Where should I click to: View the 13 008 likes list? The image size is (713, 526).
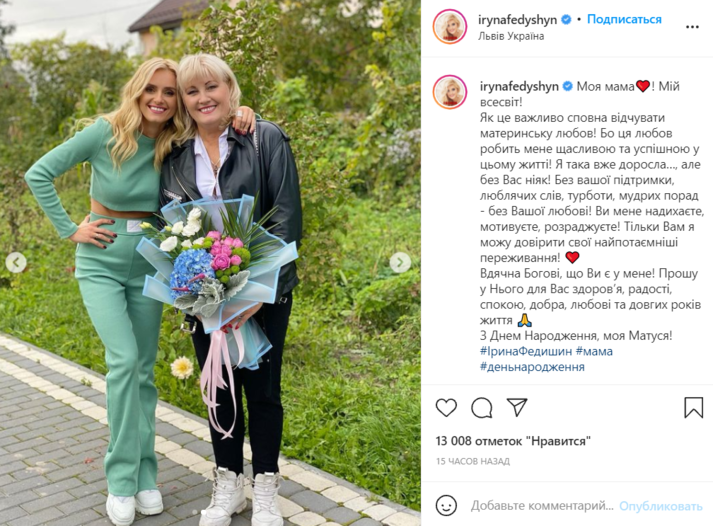point(513,441)
